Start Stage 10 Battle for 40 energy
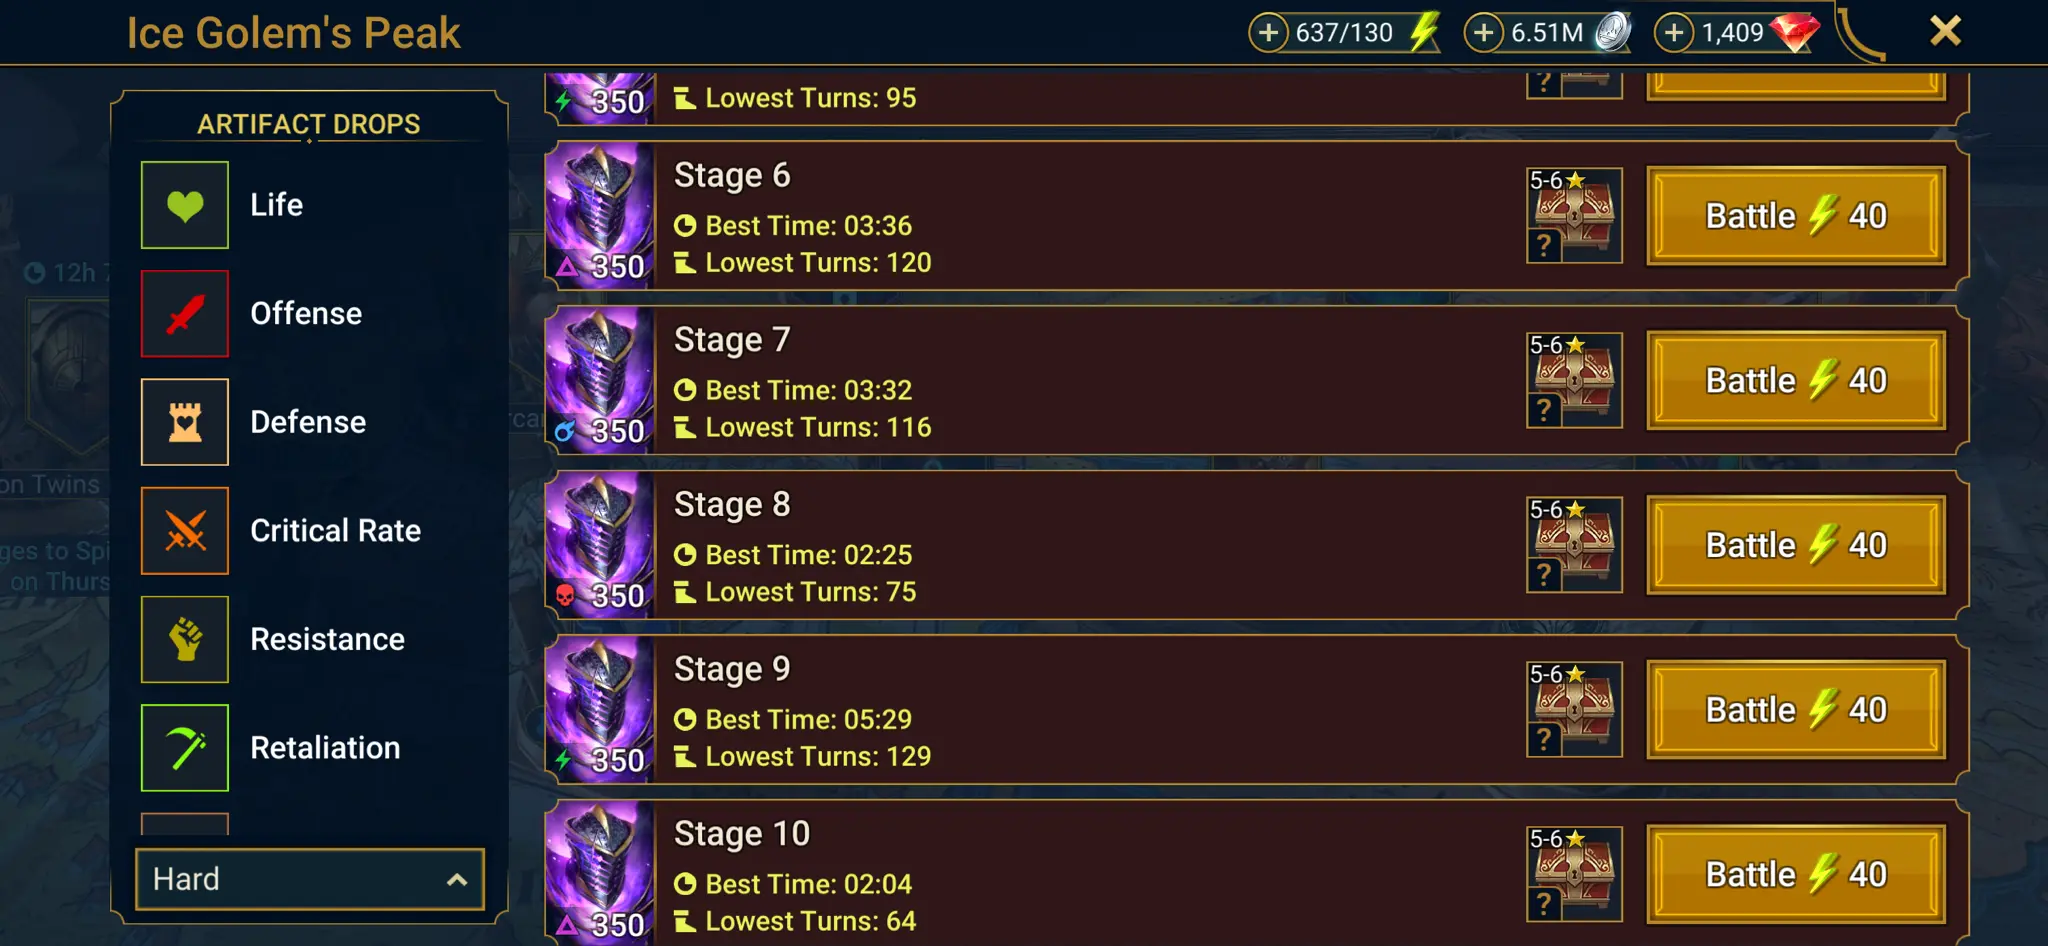 coord(1796,875)
